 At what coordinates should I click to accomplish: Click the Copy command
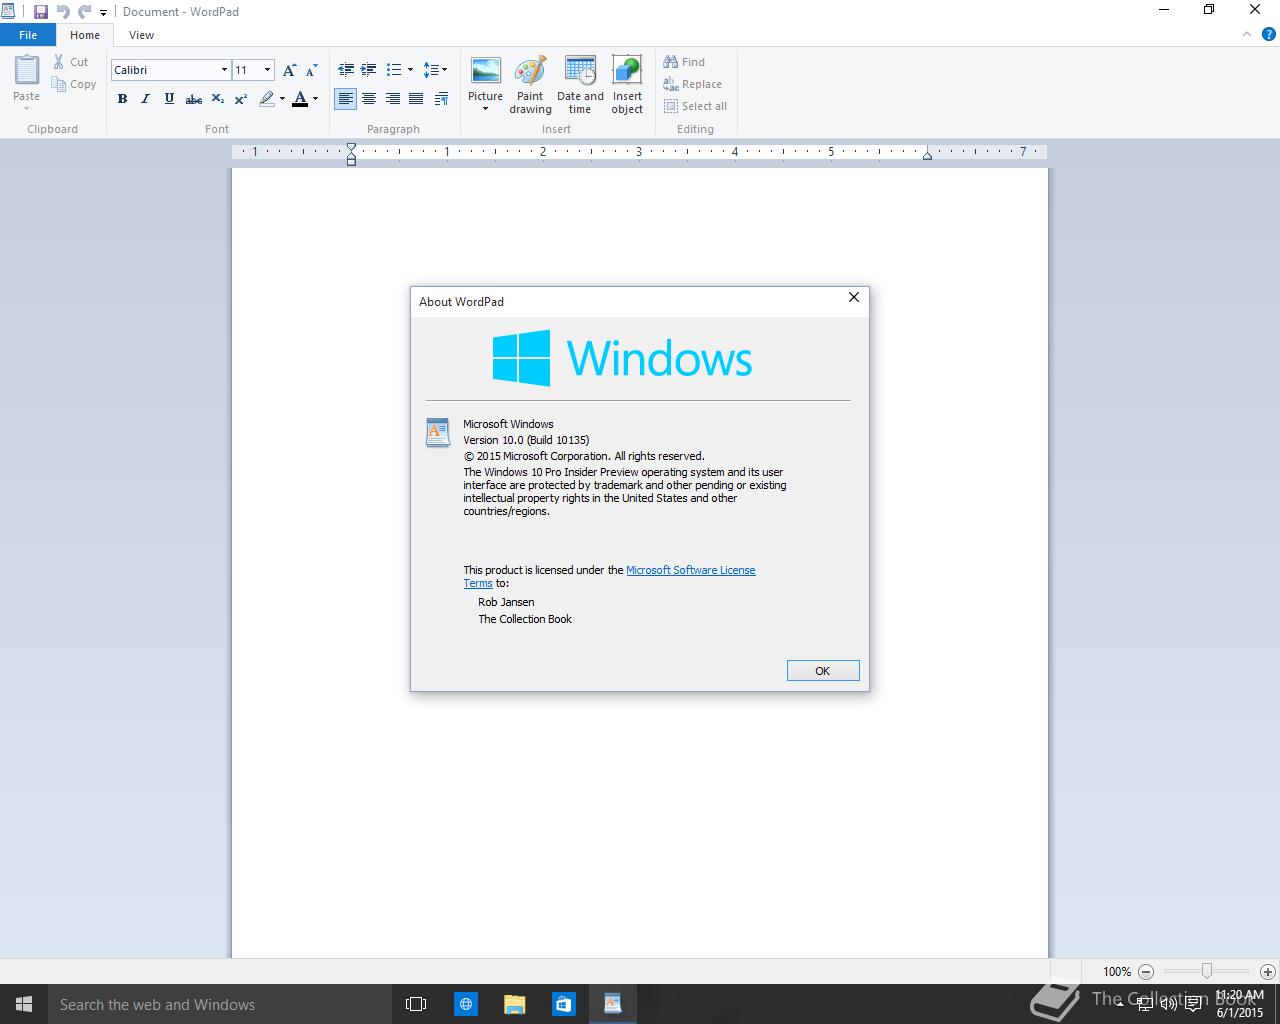pyautogui.click(x=74, y=85)
